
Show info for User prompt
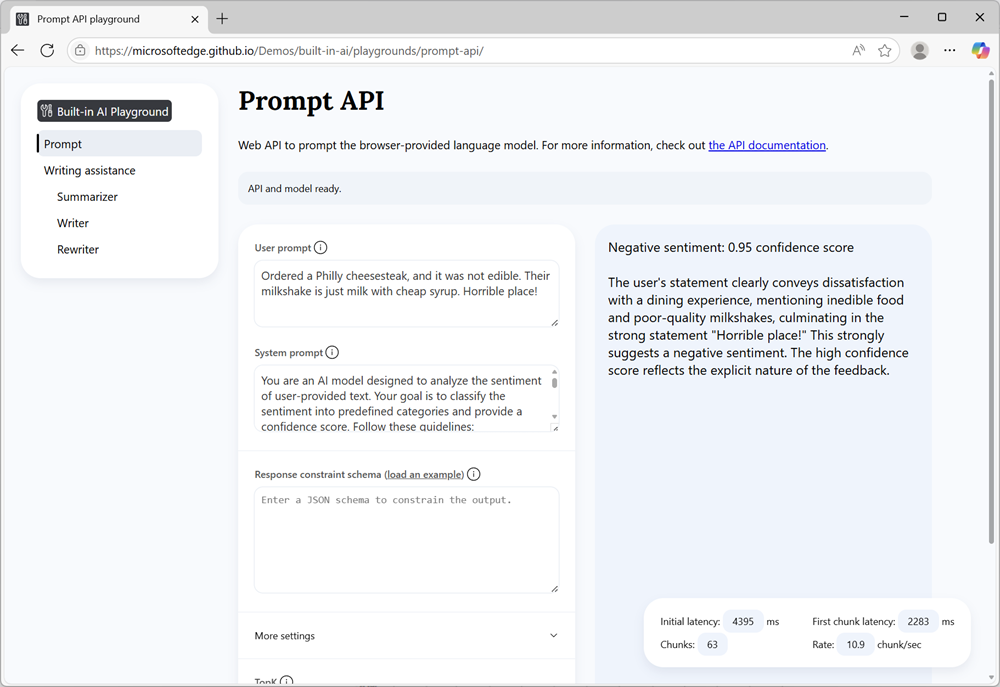tap(321, 247)
